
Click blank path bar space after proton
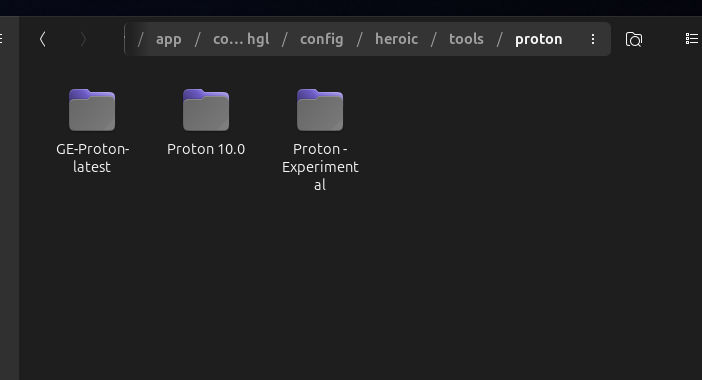click(x=575, y=39)
